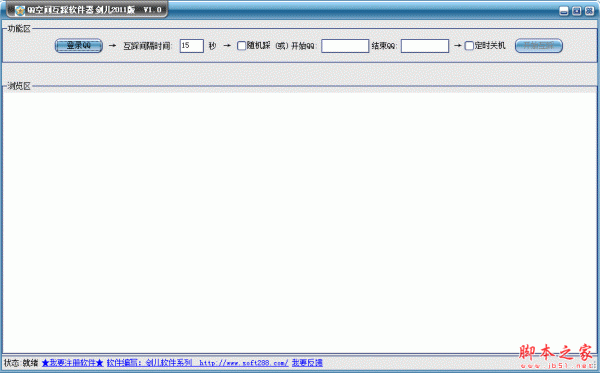Viewport: 600px width, 373px height.
Task: Click the 功能区 group label
Action: pyautogui.click(x=19, y=29)
